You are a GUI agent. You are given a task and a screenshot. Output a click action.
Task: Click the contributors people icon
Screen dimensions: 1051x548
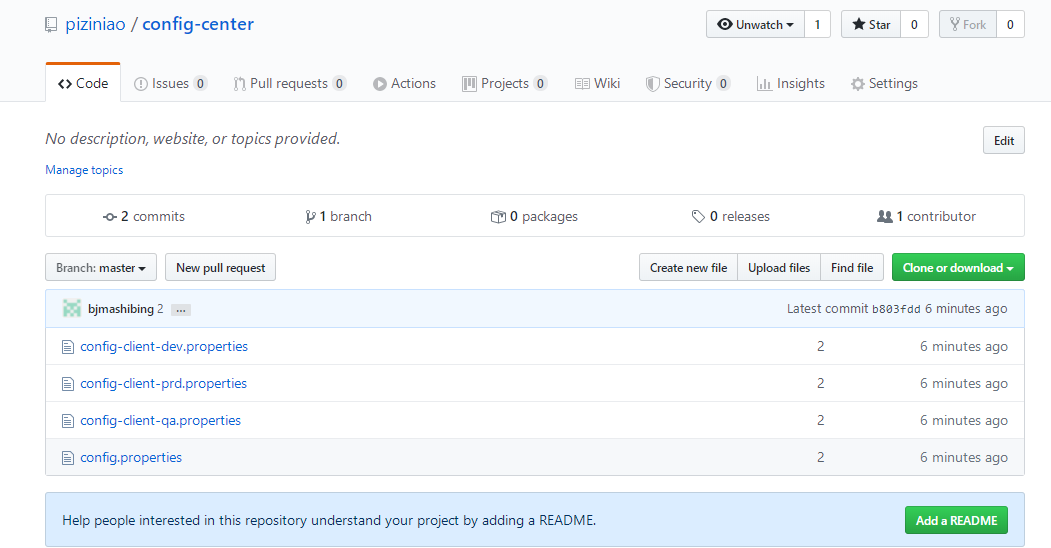click(884, 217)
